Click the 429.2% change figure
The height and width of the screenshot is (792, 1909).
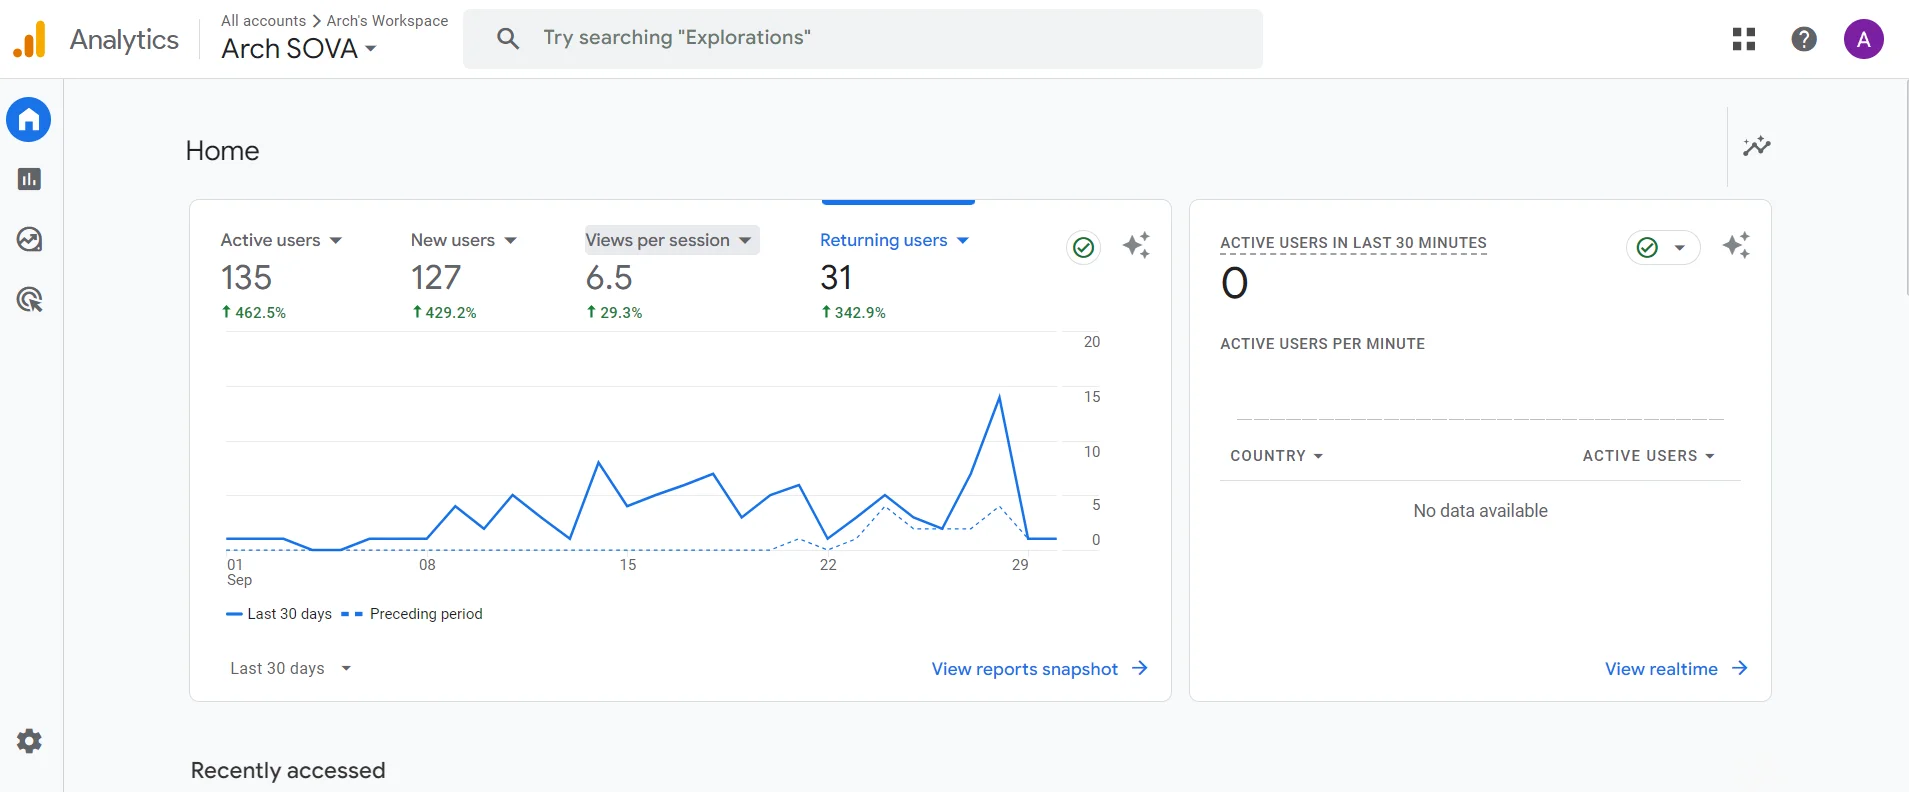pyautogui.click(x=444, y=313)
